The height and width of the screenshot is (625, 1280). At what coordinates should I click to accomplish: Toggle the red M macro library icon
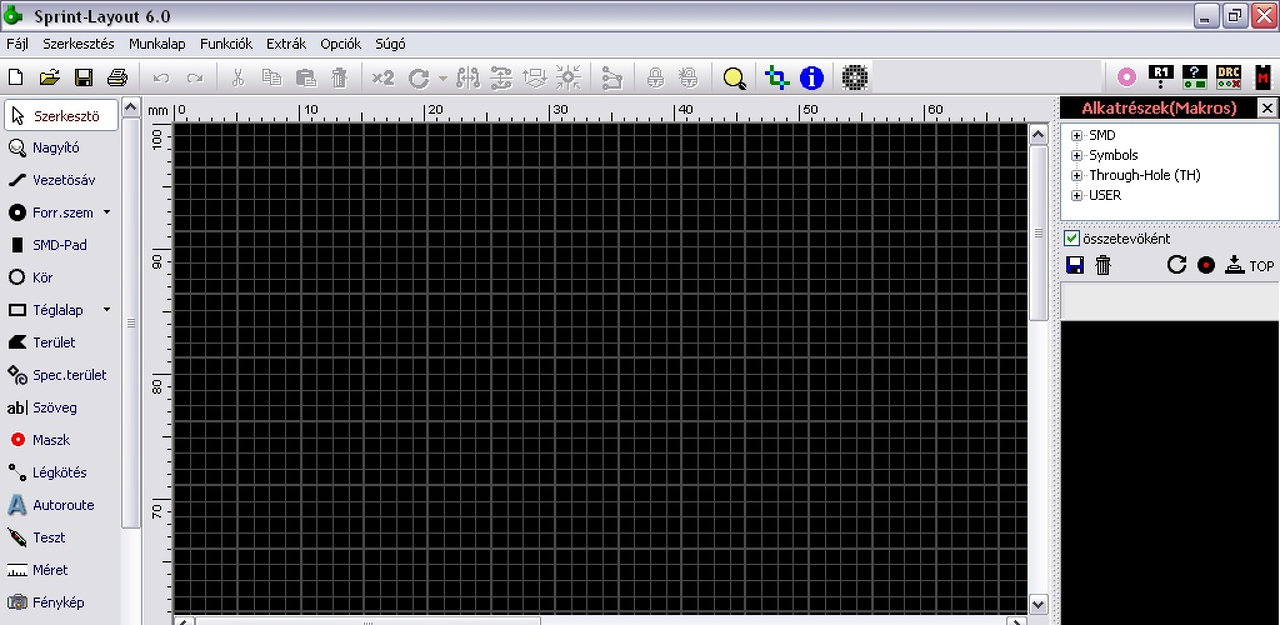(x=1263, y=77)
